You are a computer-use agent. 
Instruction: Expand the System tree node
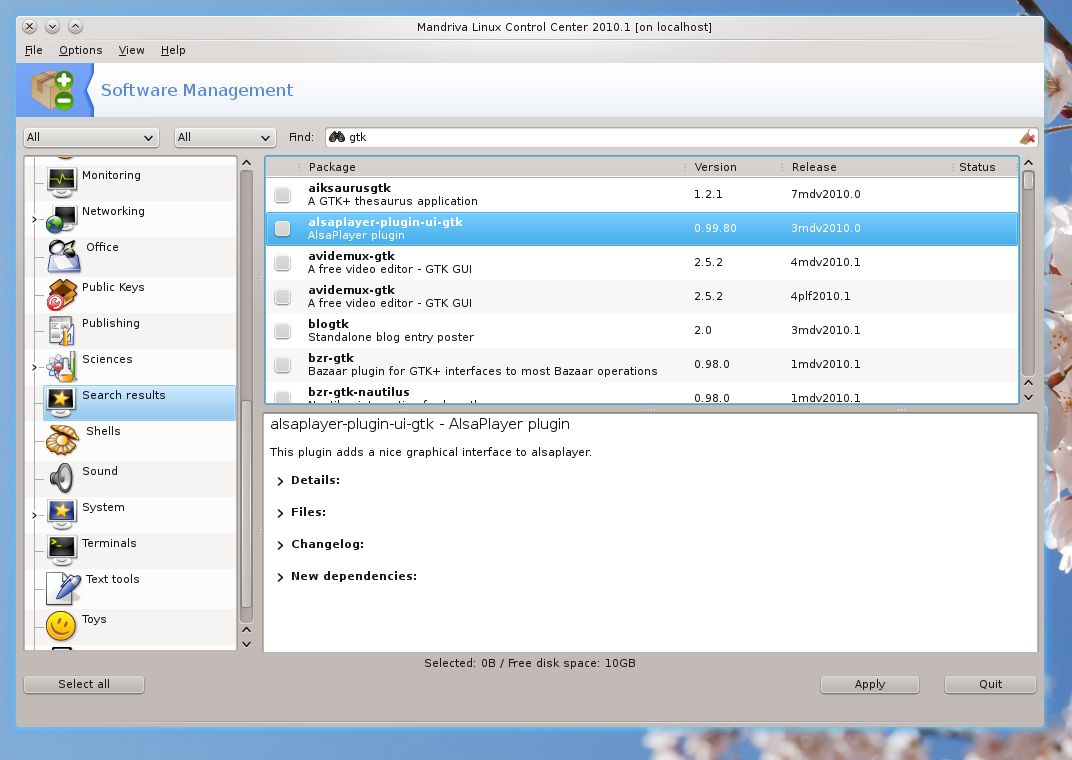coord(34,515)
